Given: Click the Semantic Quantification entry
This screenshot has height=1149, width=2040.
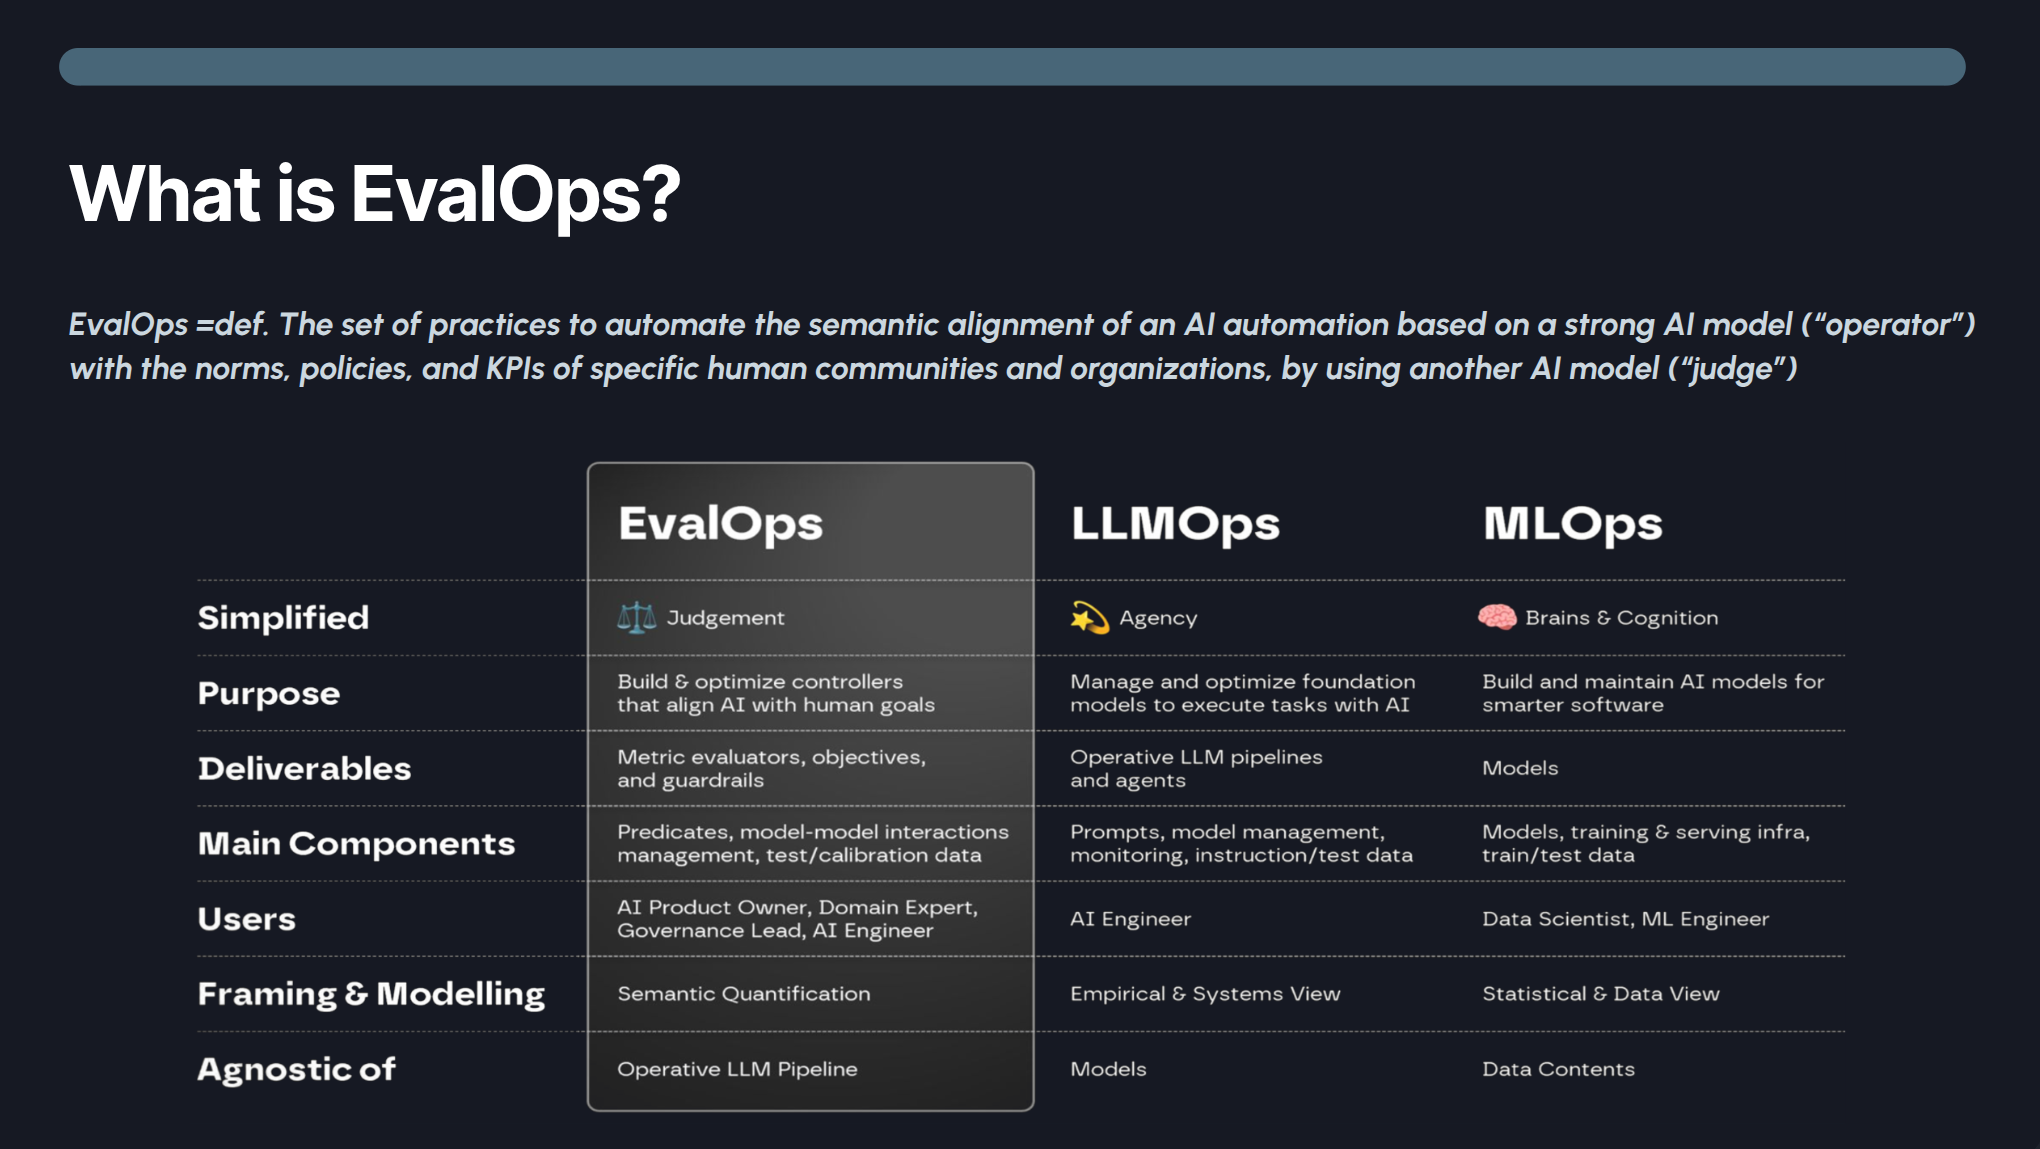Looking at the screenshot, I should click(x=743, y=993).
